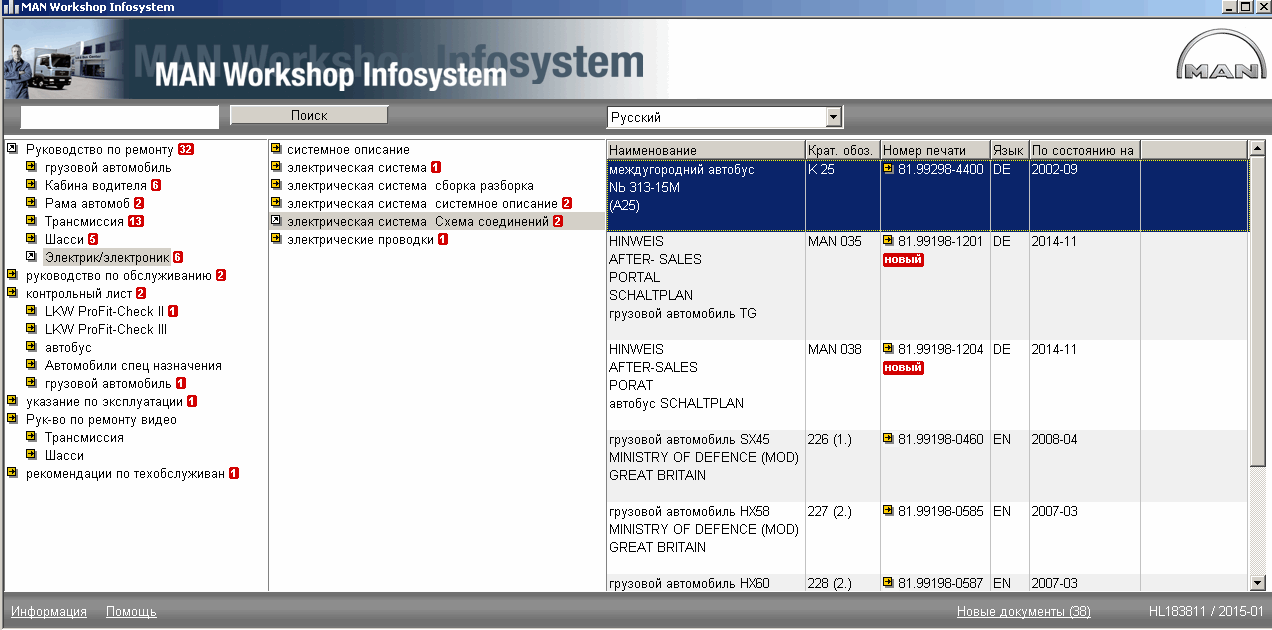Click the arrow icon beside Кабина водителя
The height and width of the screenshot is (630, 1272).
[x=31, y=185]
